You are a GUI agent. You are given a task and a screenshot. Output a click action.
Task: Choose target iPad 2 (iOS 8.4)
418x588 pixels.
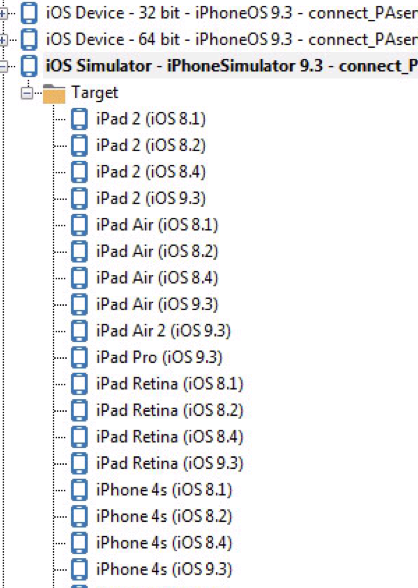tap(151, 172)
